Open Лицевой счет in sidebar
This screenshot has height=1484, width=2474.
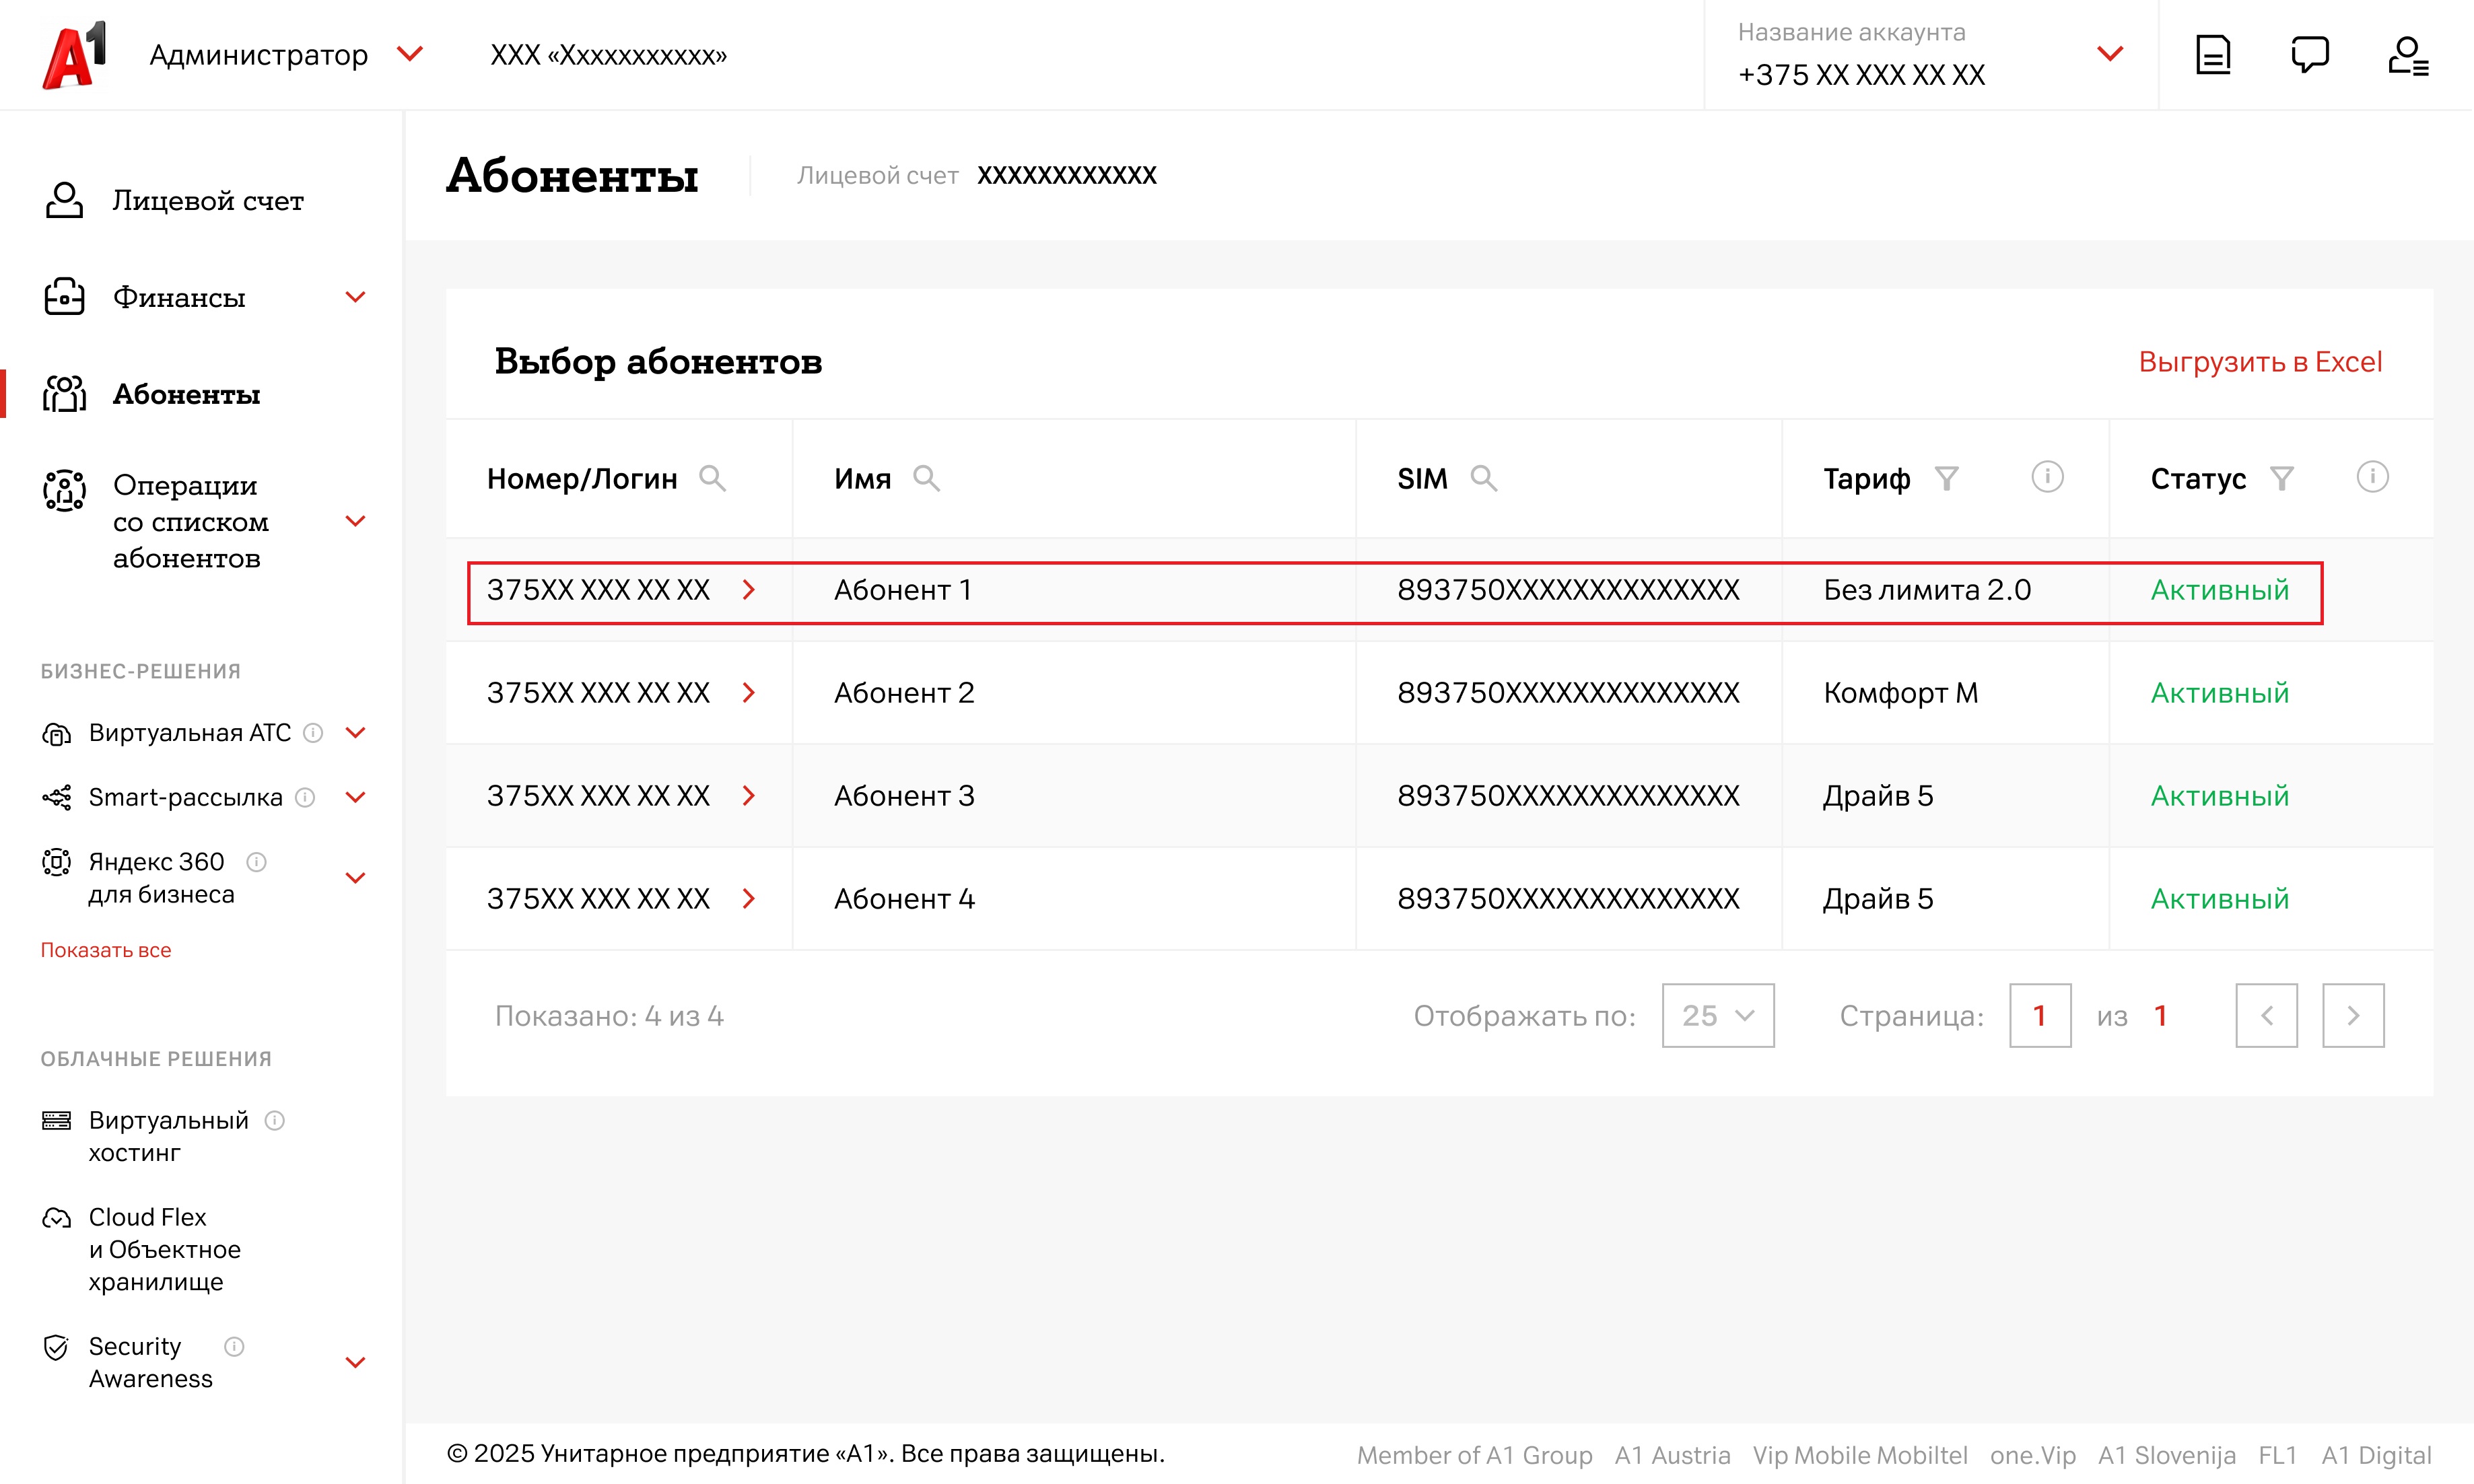[x=207, y=201]
